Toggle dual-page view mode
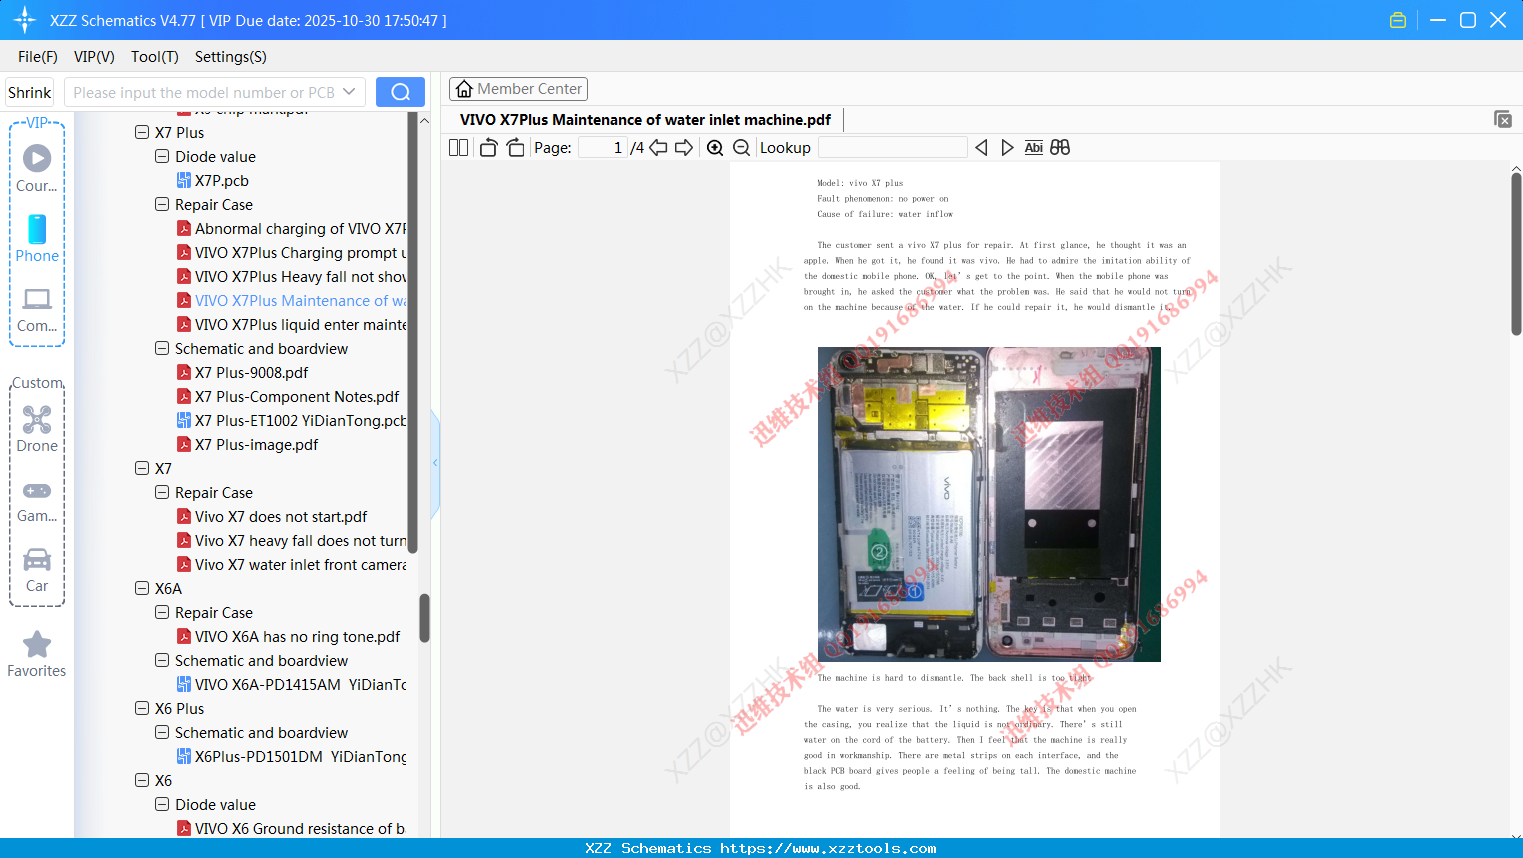 pyautogui.click(x=457, y=147)
